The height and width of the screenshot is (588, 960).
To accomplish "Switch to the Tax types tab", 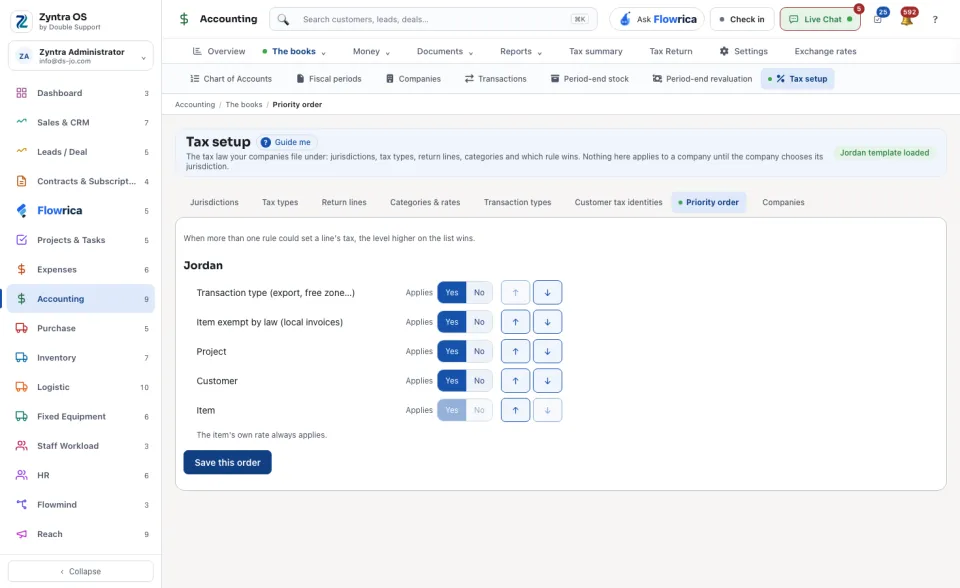I will tap(280, 202).
